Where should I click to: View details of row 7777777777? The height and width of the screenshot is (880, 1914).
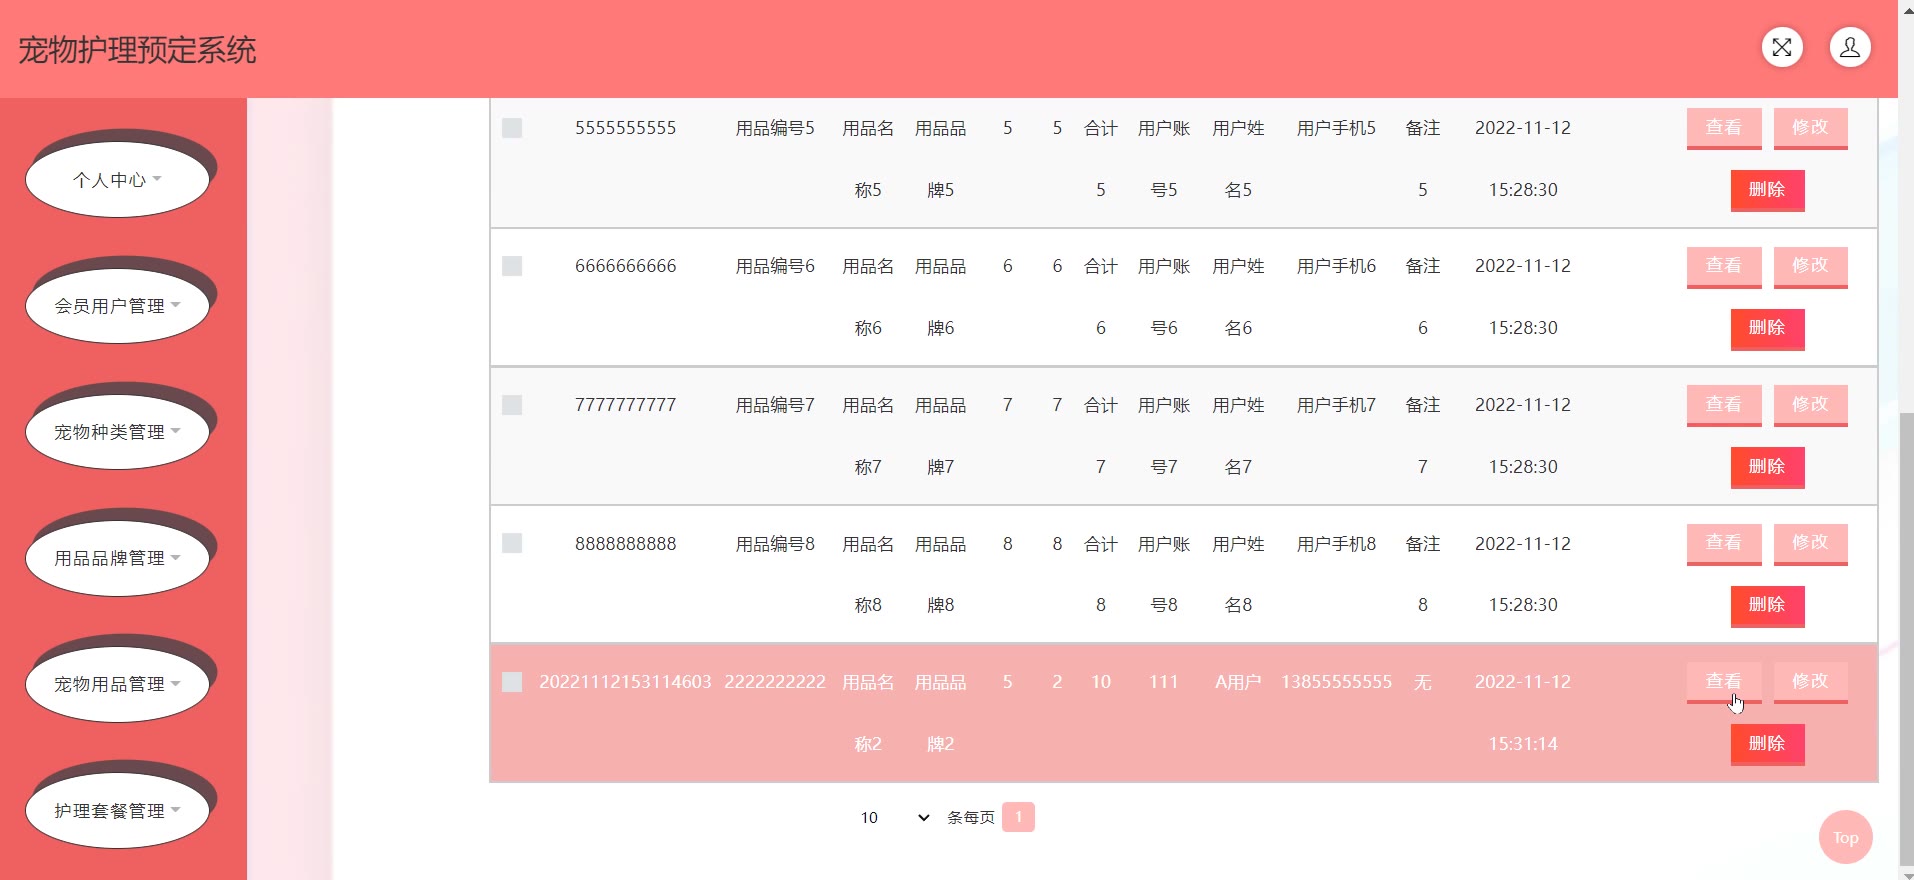point(1724,405)
